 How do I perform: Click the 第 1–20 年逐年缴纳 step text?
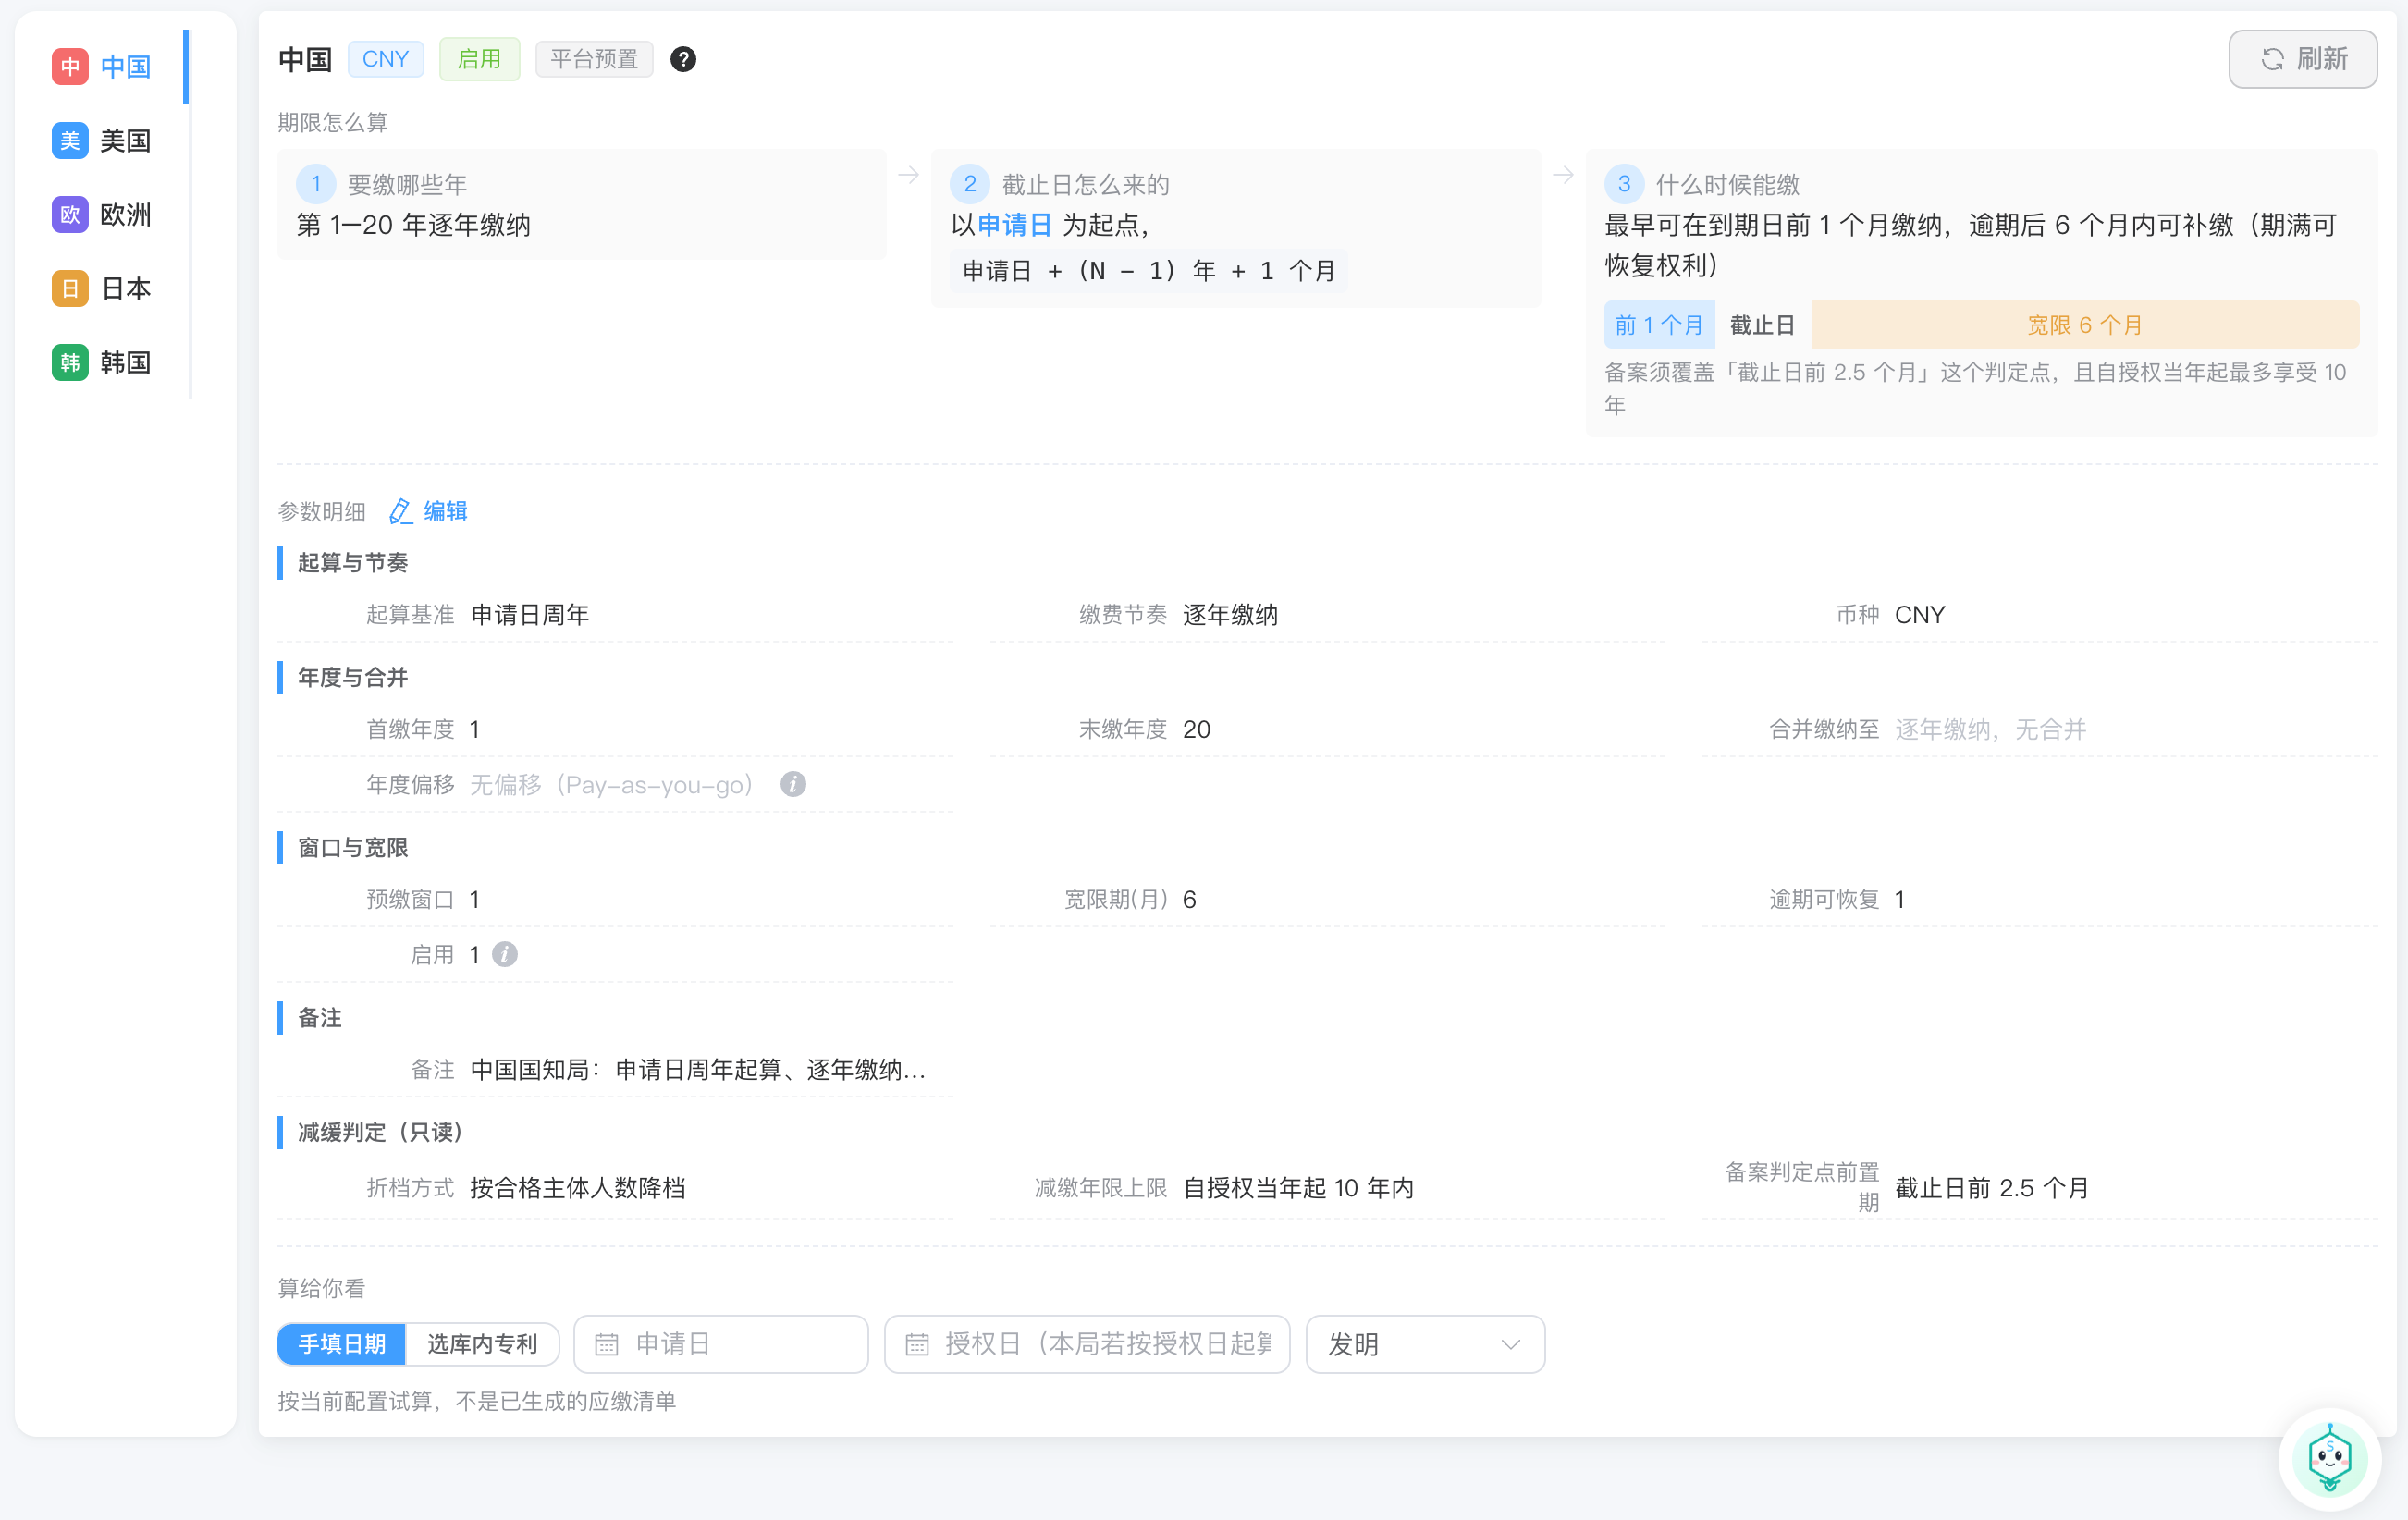414,225
